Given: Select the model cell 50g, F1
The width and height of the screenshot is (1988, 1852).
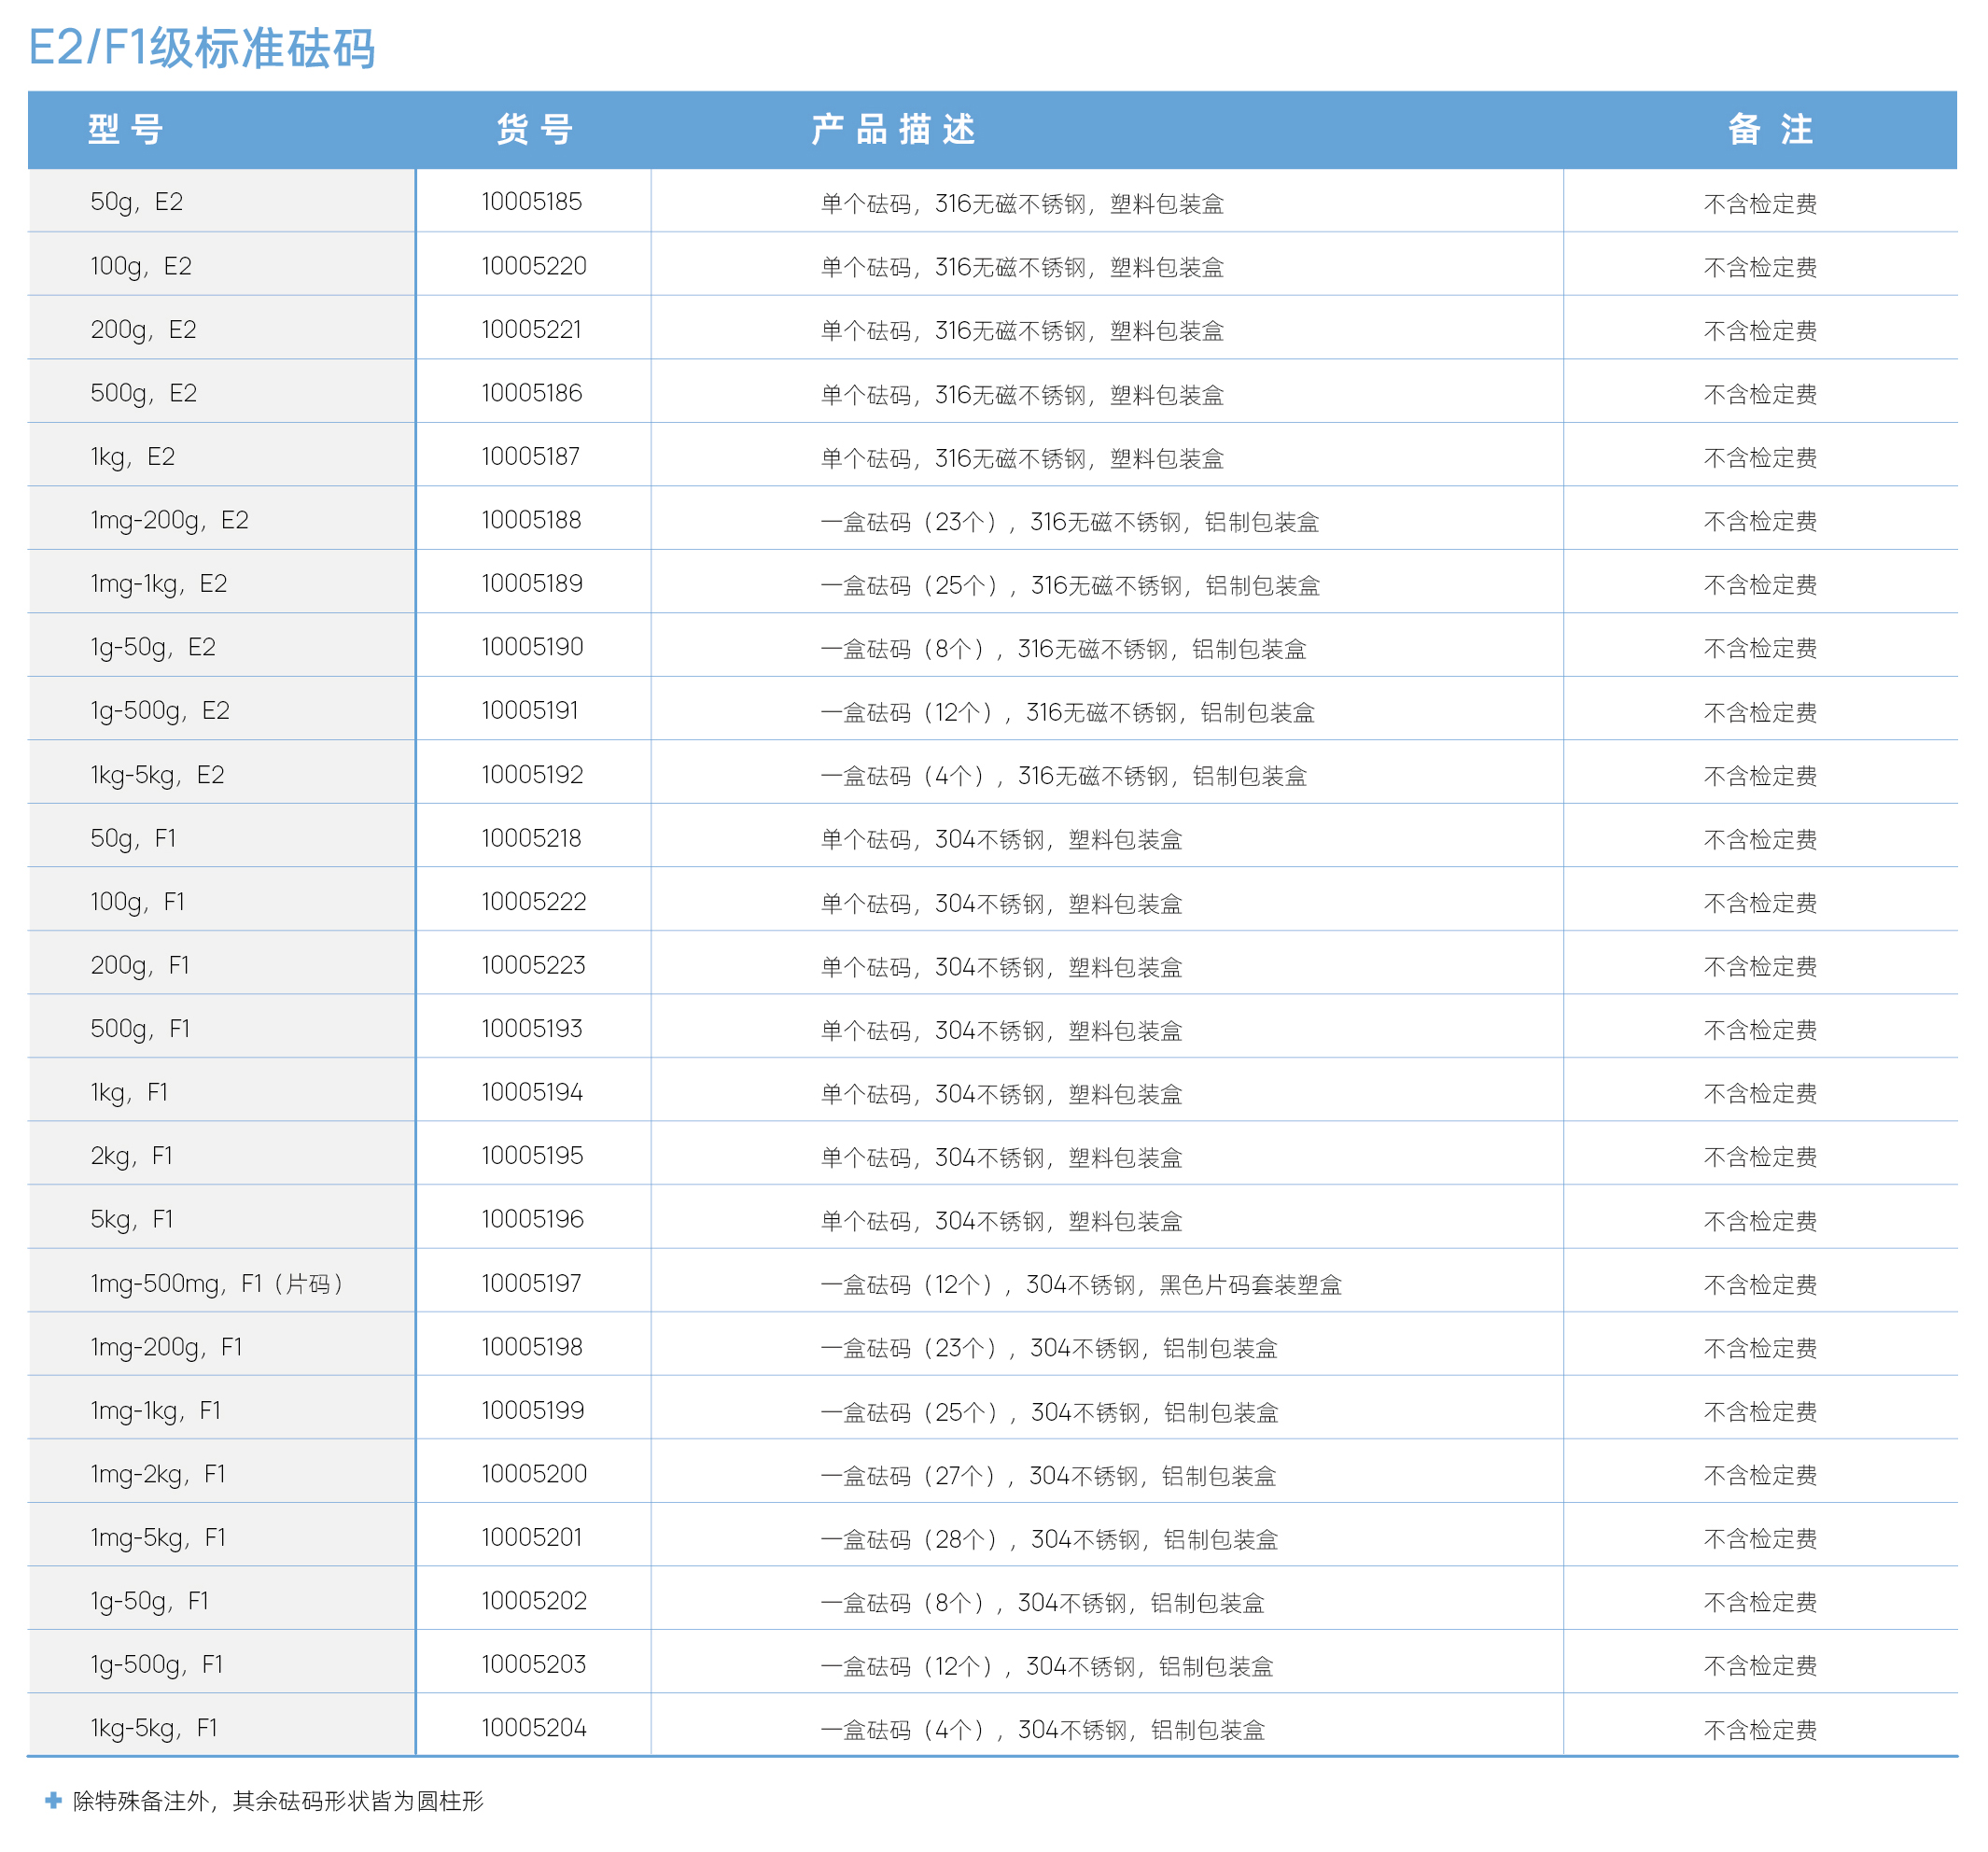Looking at the screenshot, I should 134,838.
